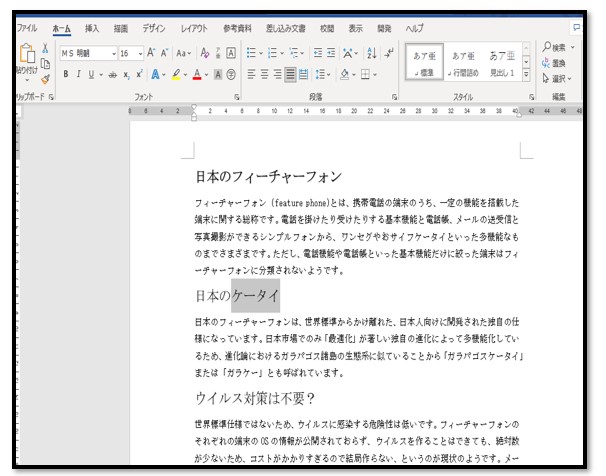
Task: Apply red font color
Action: (x=197, y=74)
